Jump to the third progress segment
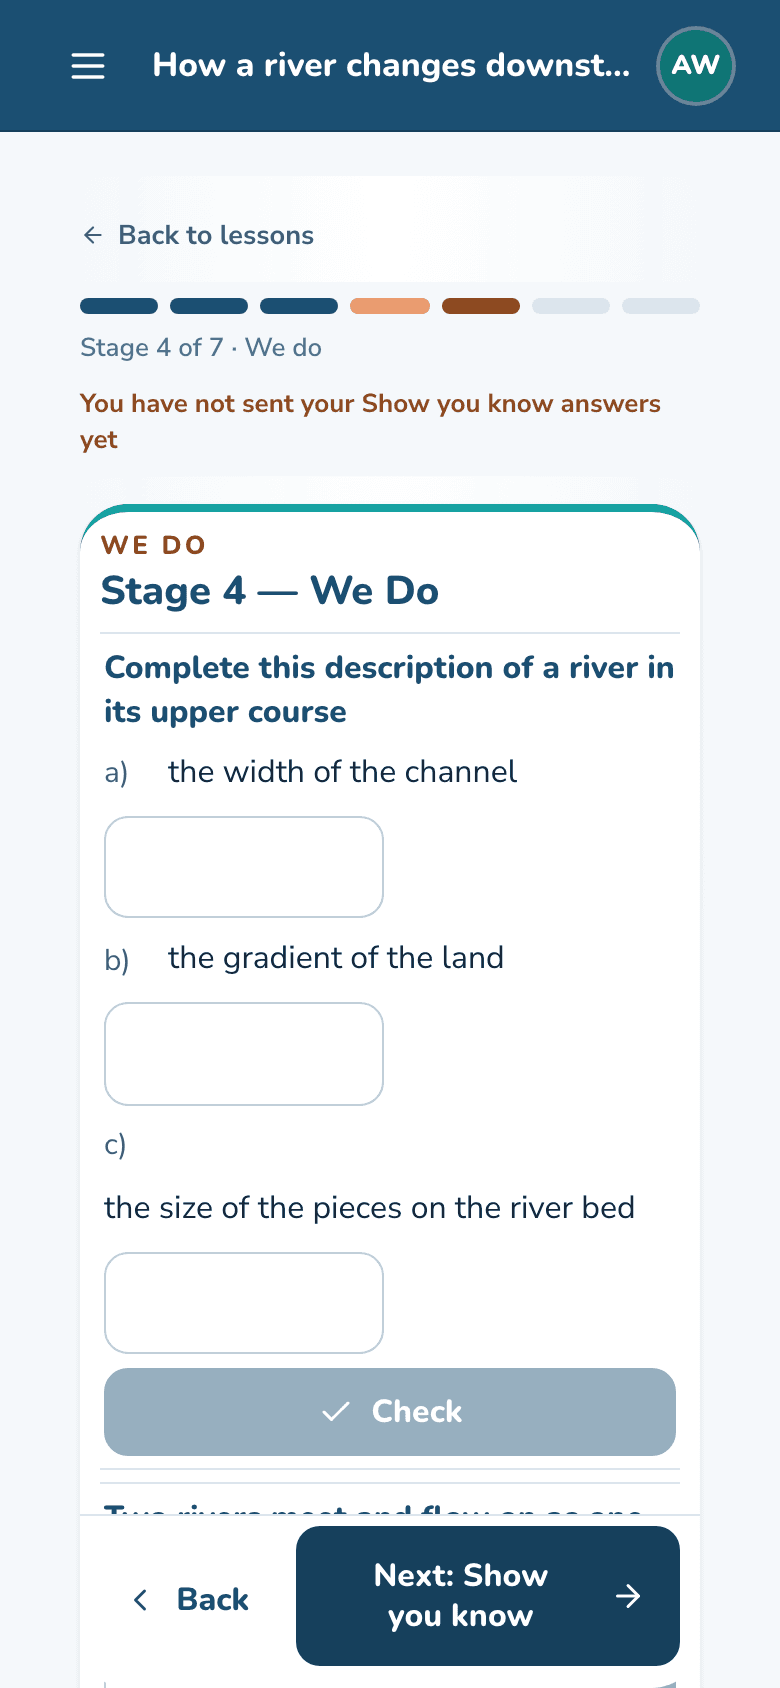Image resolution: width=780 pixels, height=1688 pixels. pyautogui.click(x=299, y=306)
